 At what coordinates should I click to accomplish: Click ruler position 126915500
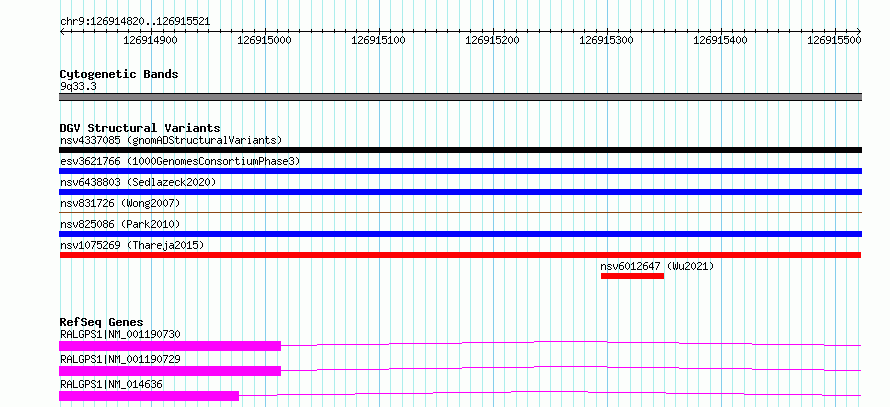(834, 40)
